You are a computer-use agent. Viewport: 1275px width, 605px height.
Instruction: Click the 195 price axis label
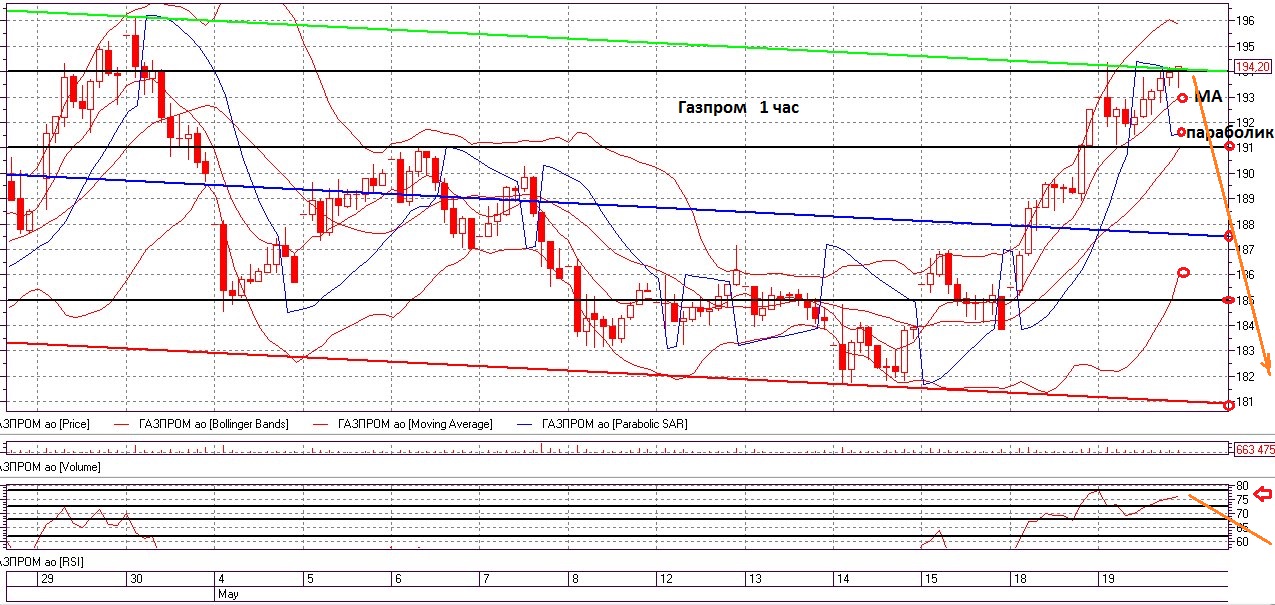pyautogui.click(x=1246, y=46)
